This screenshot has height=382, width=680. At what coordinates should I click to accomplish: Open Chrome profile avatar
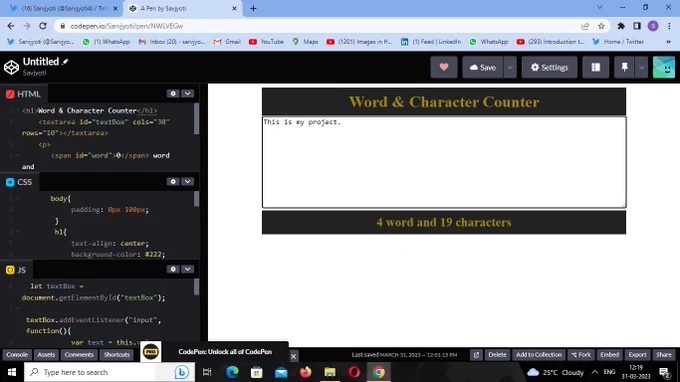click(653, 26)
